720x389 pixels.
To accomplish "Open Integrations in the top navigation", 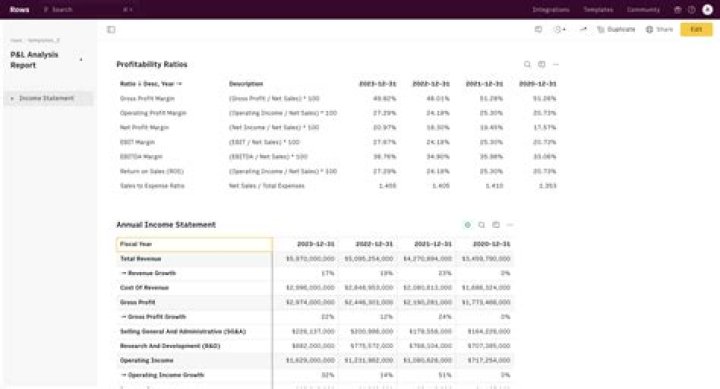I will click(551, 9).
